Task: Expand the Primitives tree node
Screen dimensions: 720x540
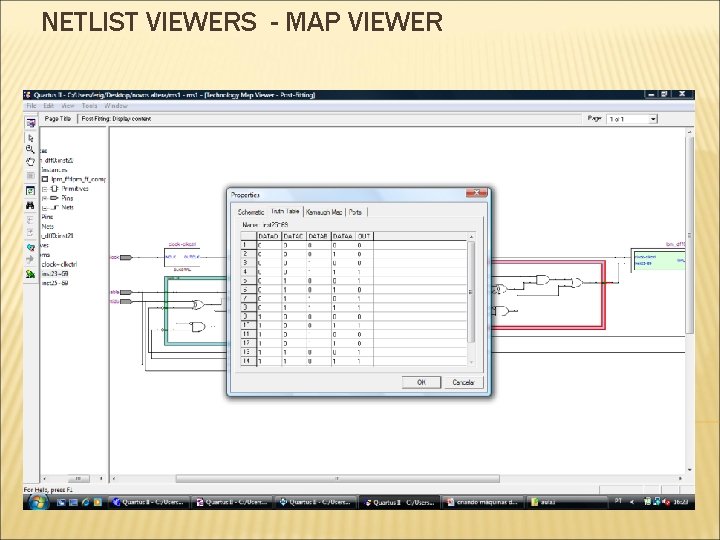Action: (45, 189)
